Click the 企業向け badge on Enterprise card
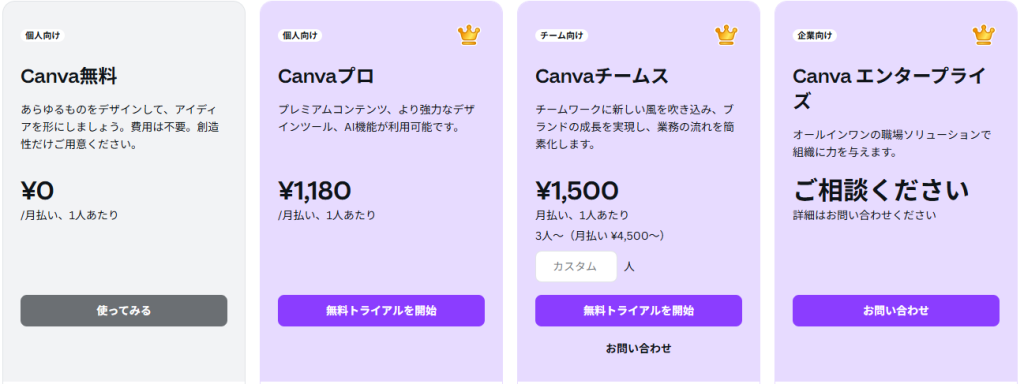Screen dimensions: 1024x384 click(x=815, y=35)
